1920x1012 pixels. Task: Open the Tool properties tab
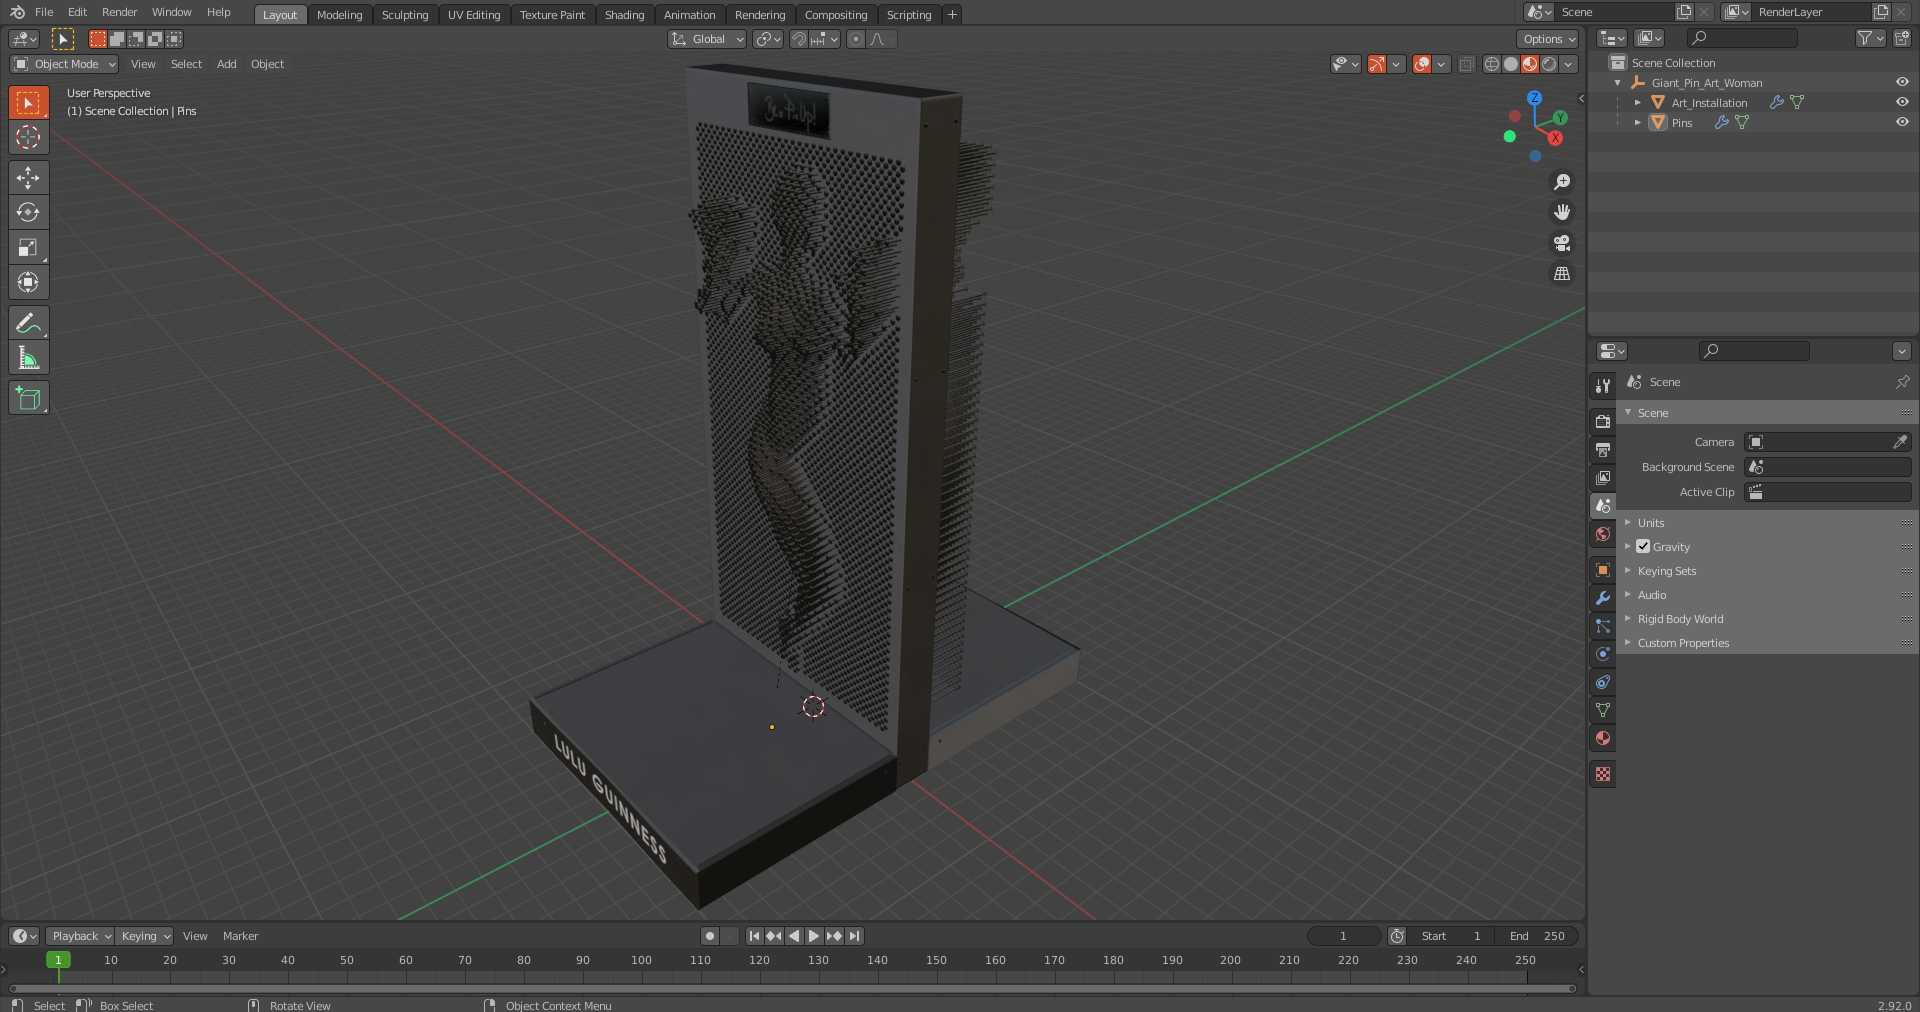pos(1603,385)
